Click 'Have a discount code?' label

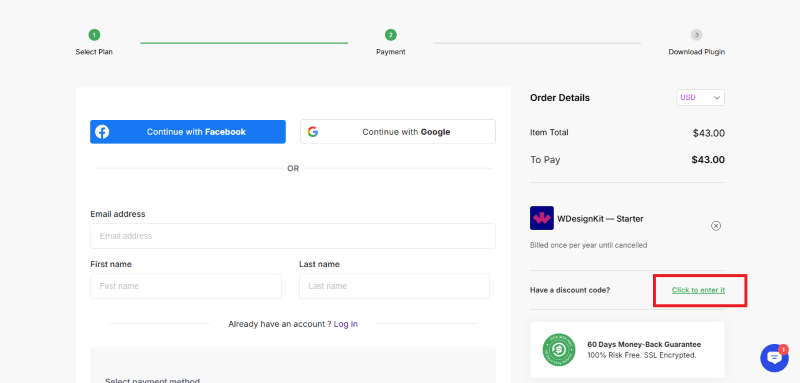coord(570,290)
